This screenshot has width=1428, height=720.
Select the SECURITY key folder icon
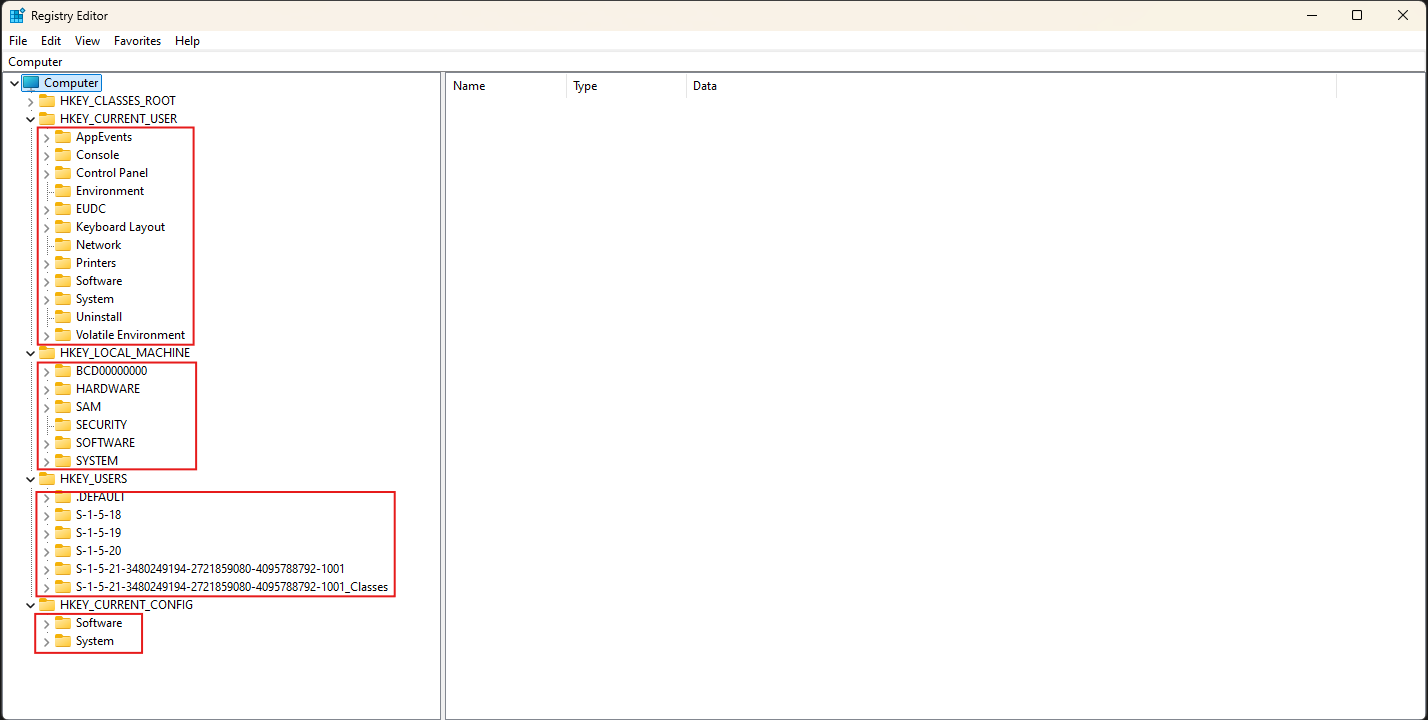coord(63,425)
